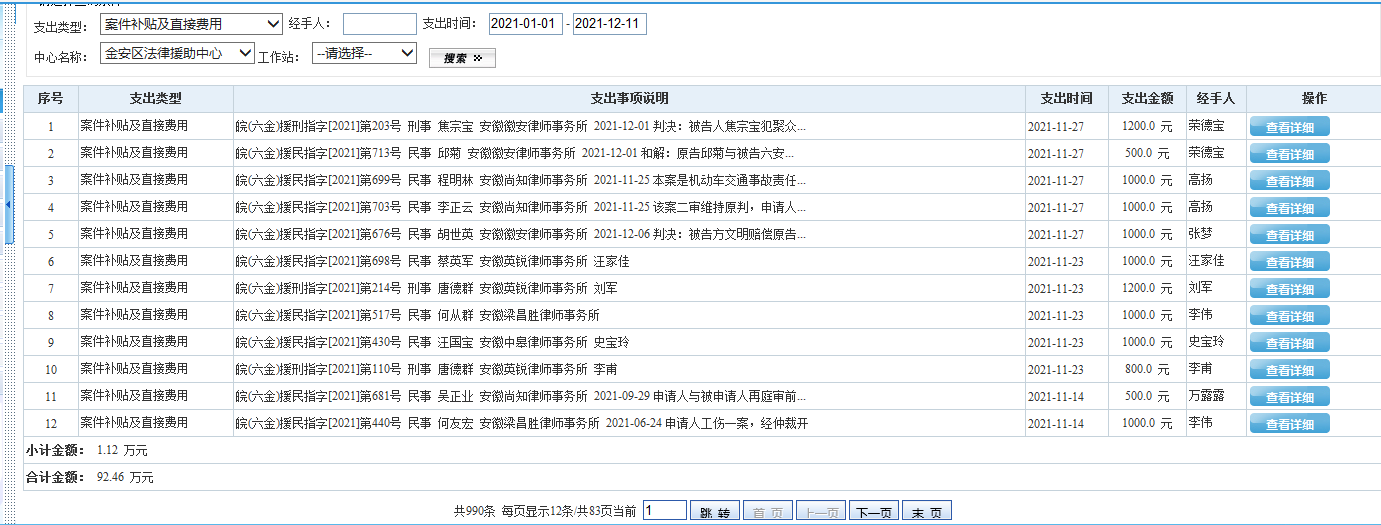The width and height of the screenshot is (1381, 525).
Task: Open the 工作站 请选择 dropdown
Action: click(364, 53)
